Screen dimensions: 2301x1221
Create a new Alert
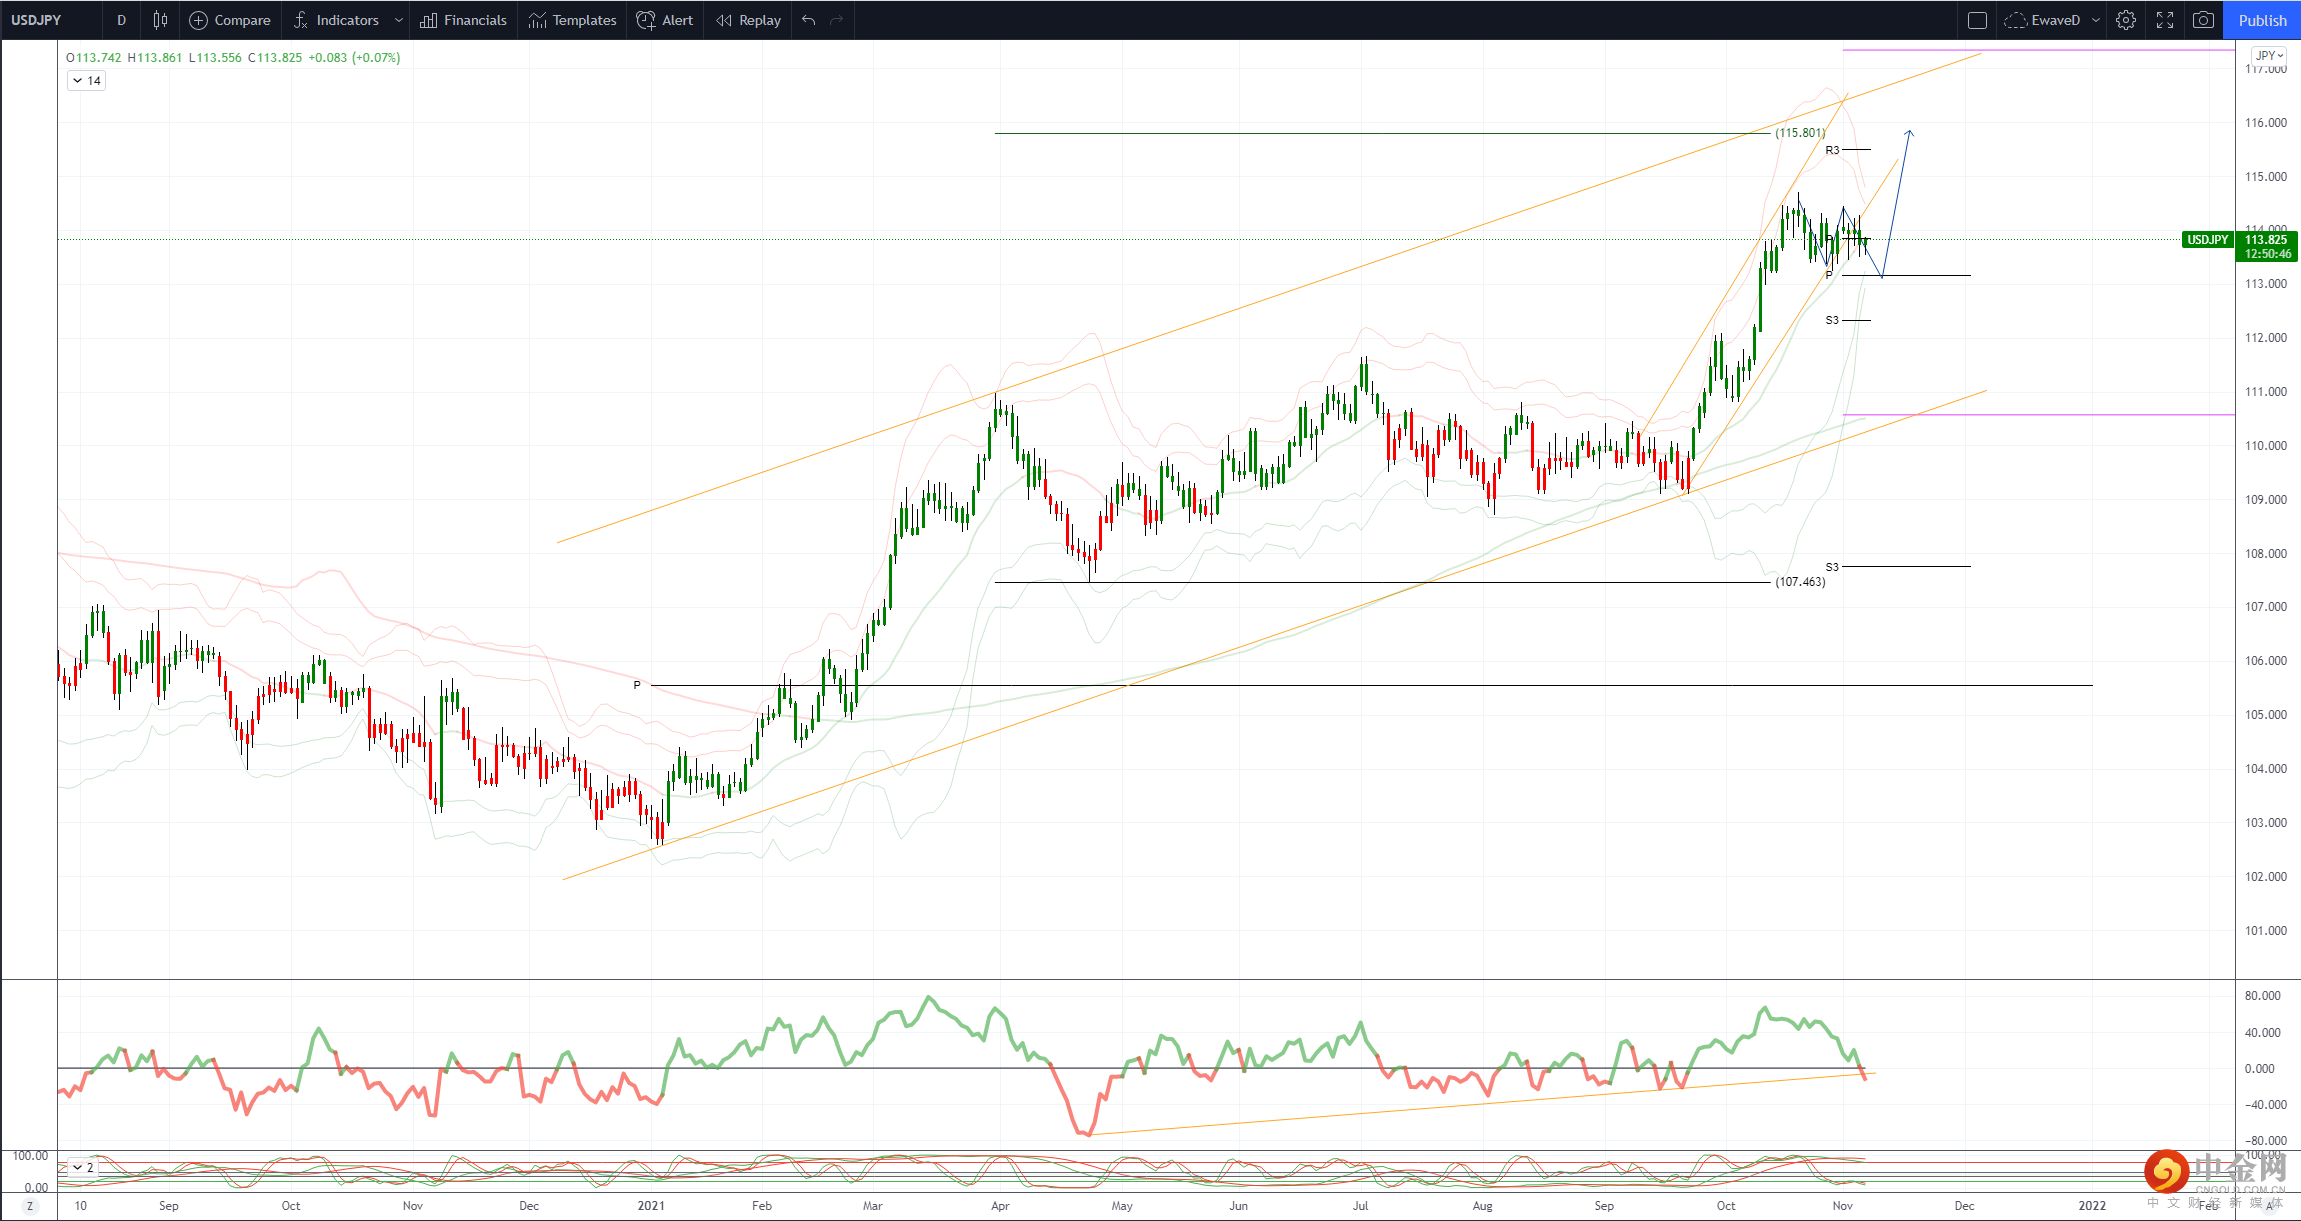664,20
